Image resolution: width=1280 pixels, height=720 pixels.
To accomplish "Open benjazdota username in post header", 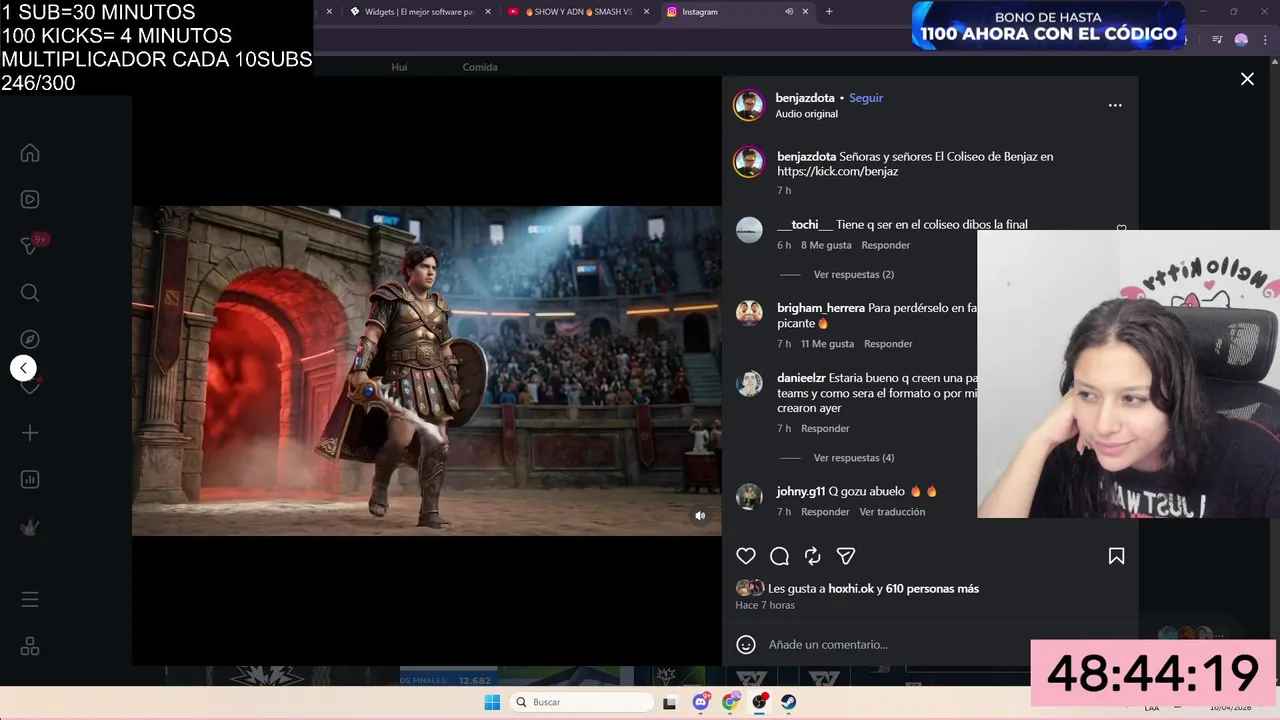I will click(x=805, y=98).
